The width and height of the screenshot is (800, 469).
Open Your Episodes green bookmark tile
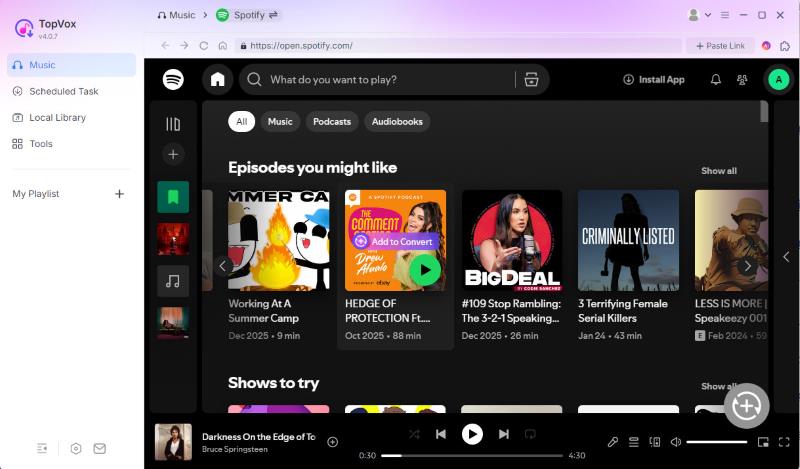coord(173,197)
